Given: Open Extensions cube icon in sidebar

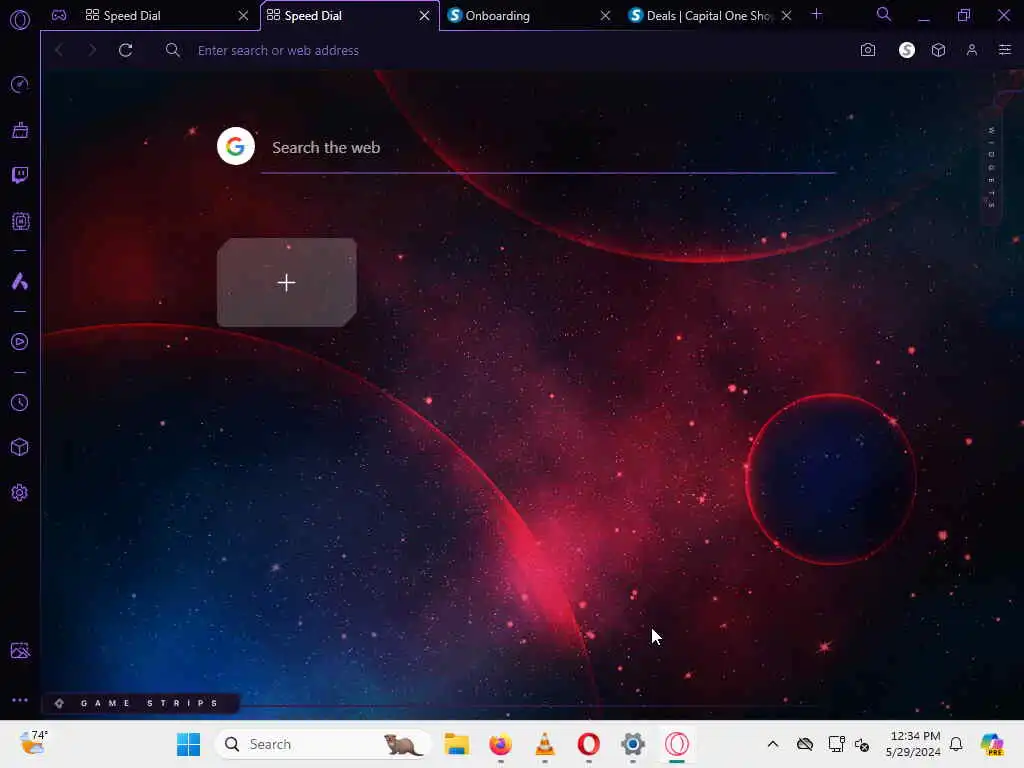Looking at the screenshot, I should coord(20,447).
